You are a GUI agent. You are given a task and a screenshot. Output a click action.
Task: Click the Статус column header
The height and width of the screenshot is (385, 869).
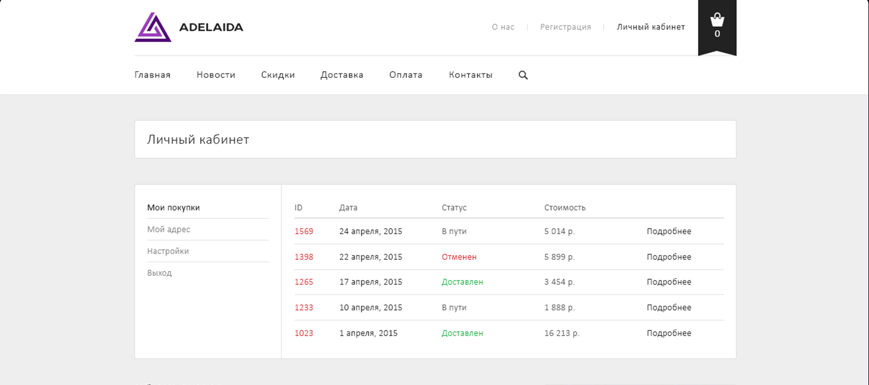454,208
